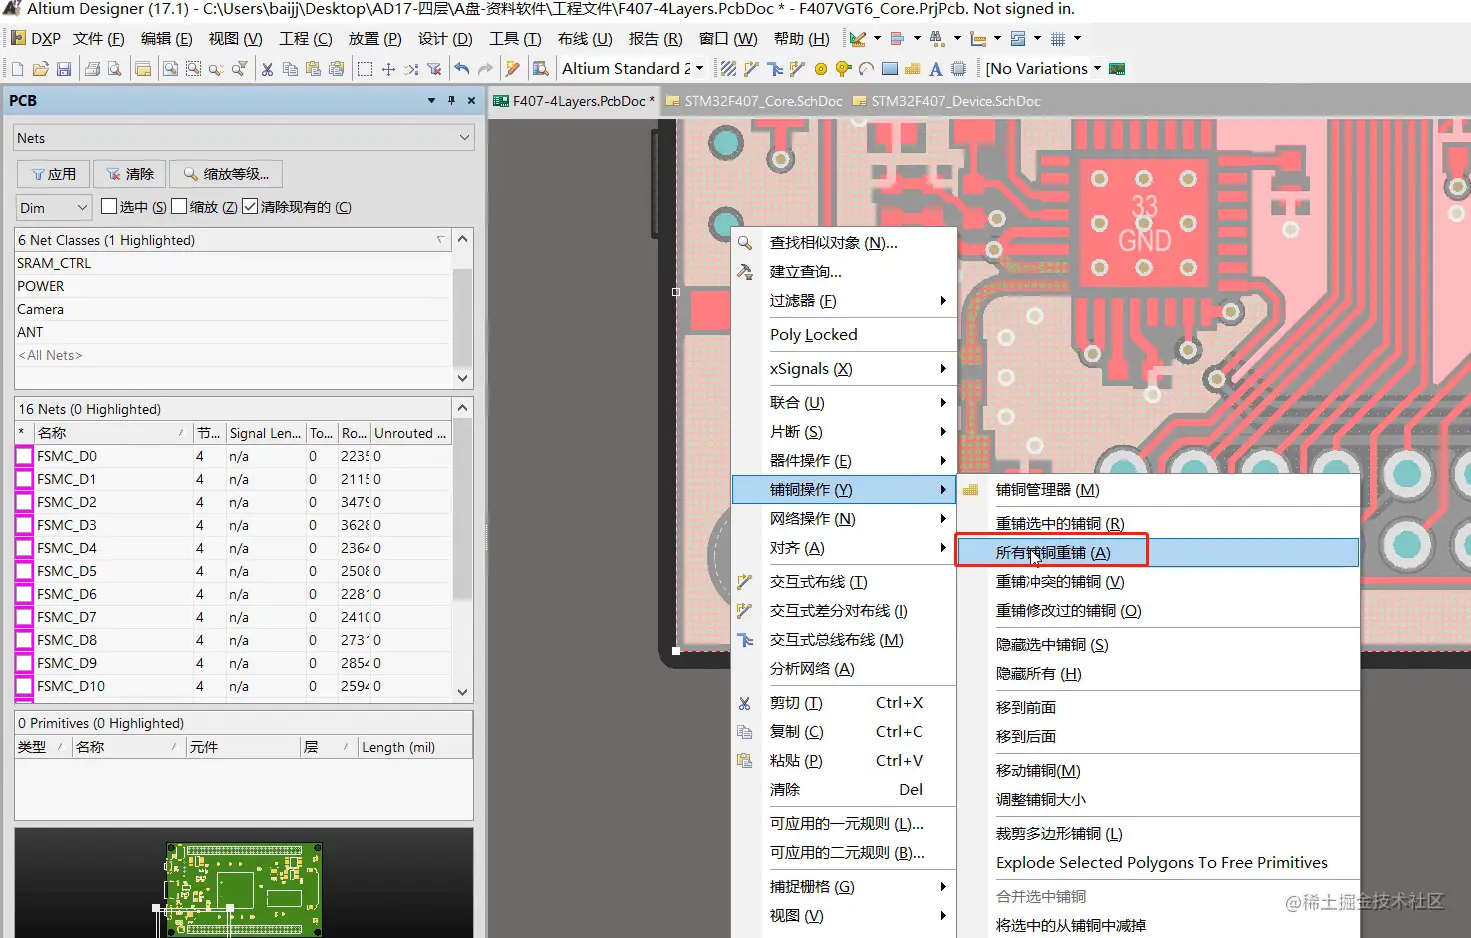The height and width of the screenshot is (938, 1471).
Task: Click the Open file folder icon
Action: pos(41,69)
